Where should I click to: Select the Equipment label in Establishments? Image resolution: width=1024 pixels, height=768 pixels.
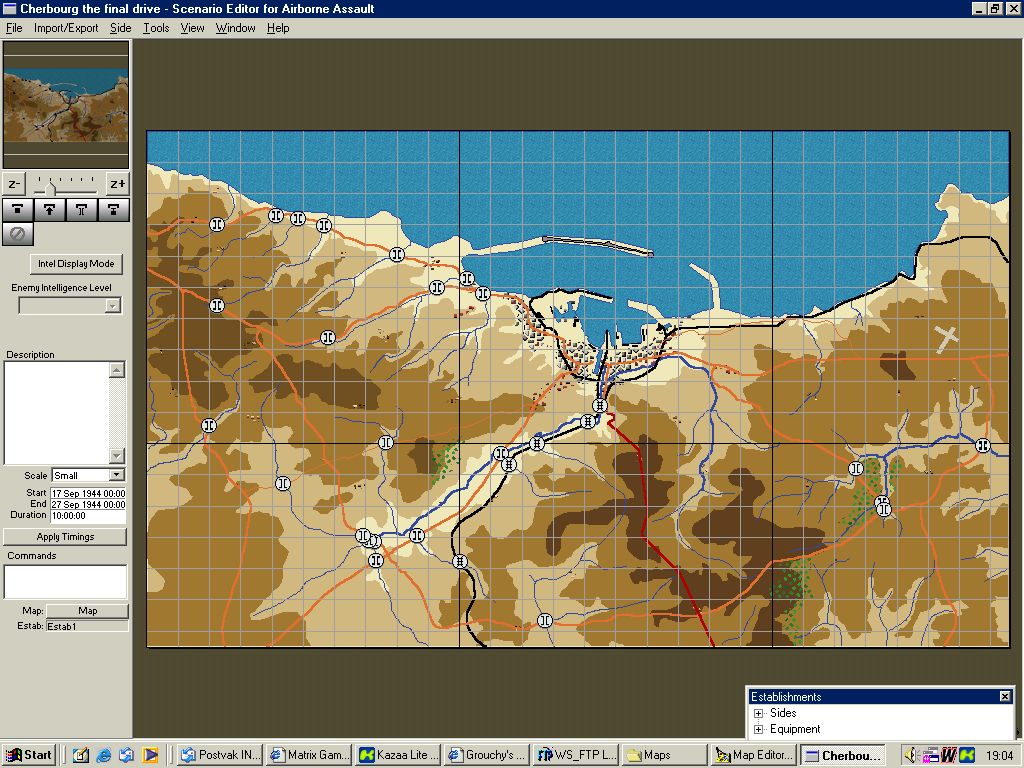(x=795, y=729)
